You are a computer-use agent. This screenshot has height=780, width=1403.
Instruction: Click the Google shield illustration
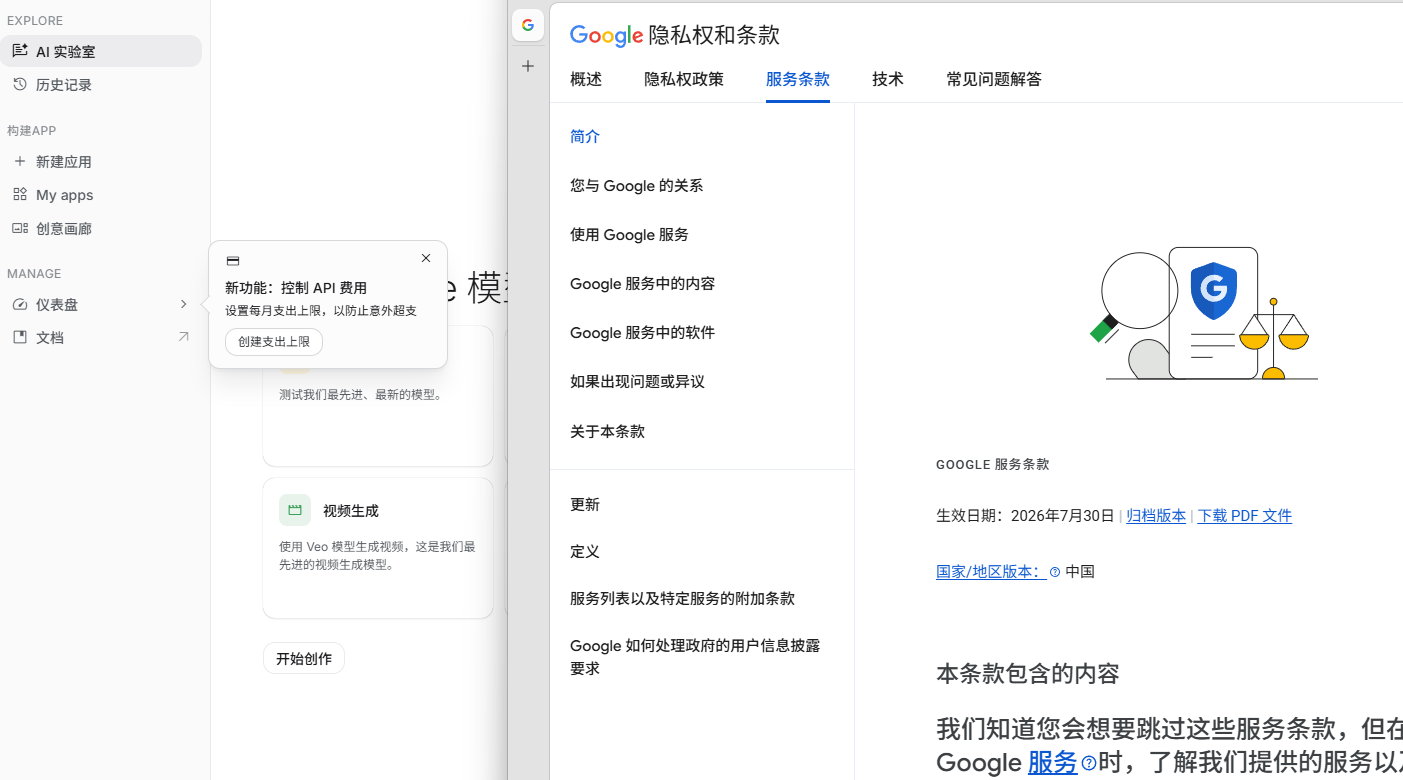point(1213,291)
